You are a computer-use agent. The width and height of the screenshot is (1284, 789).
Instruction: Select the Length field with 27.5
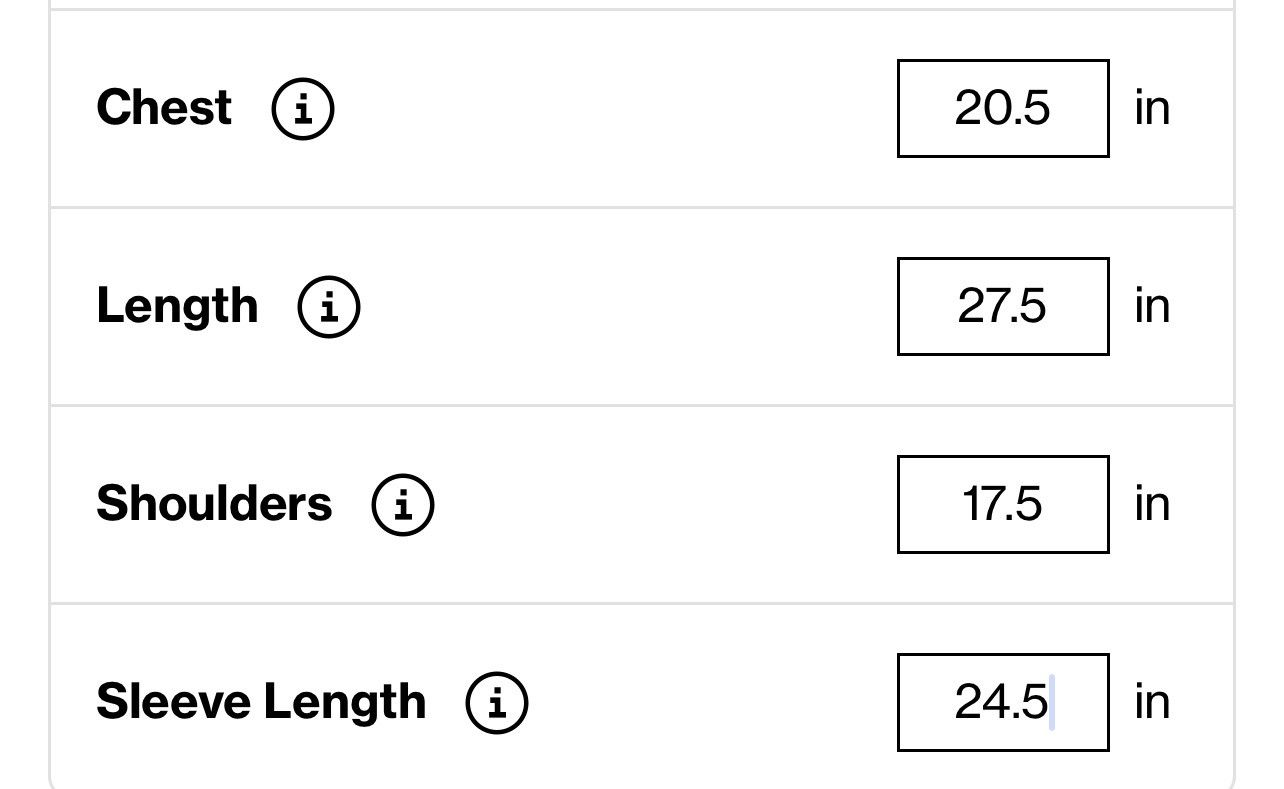pyautogui.click(x=1003, y=306)
